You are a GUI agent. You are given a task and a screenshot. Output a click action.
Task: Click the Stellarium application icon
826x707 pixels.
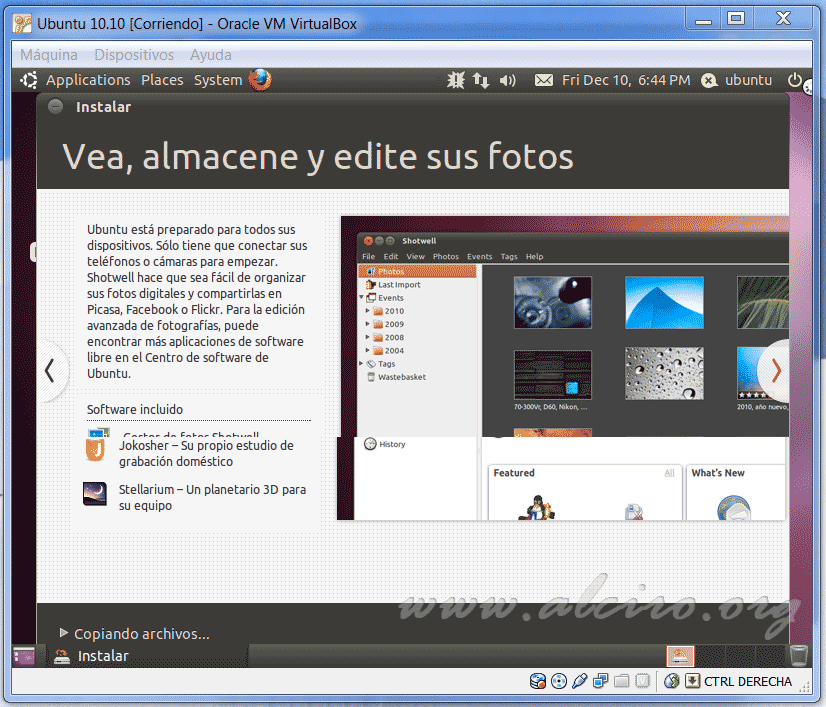[x=95, y=494]
